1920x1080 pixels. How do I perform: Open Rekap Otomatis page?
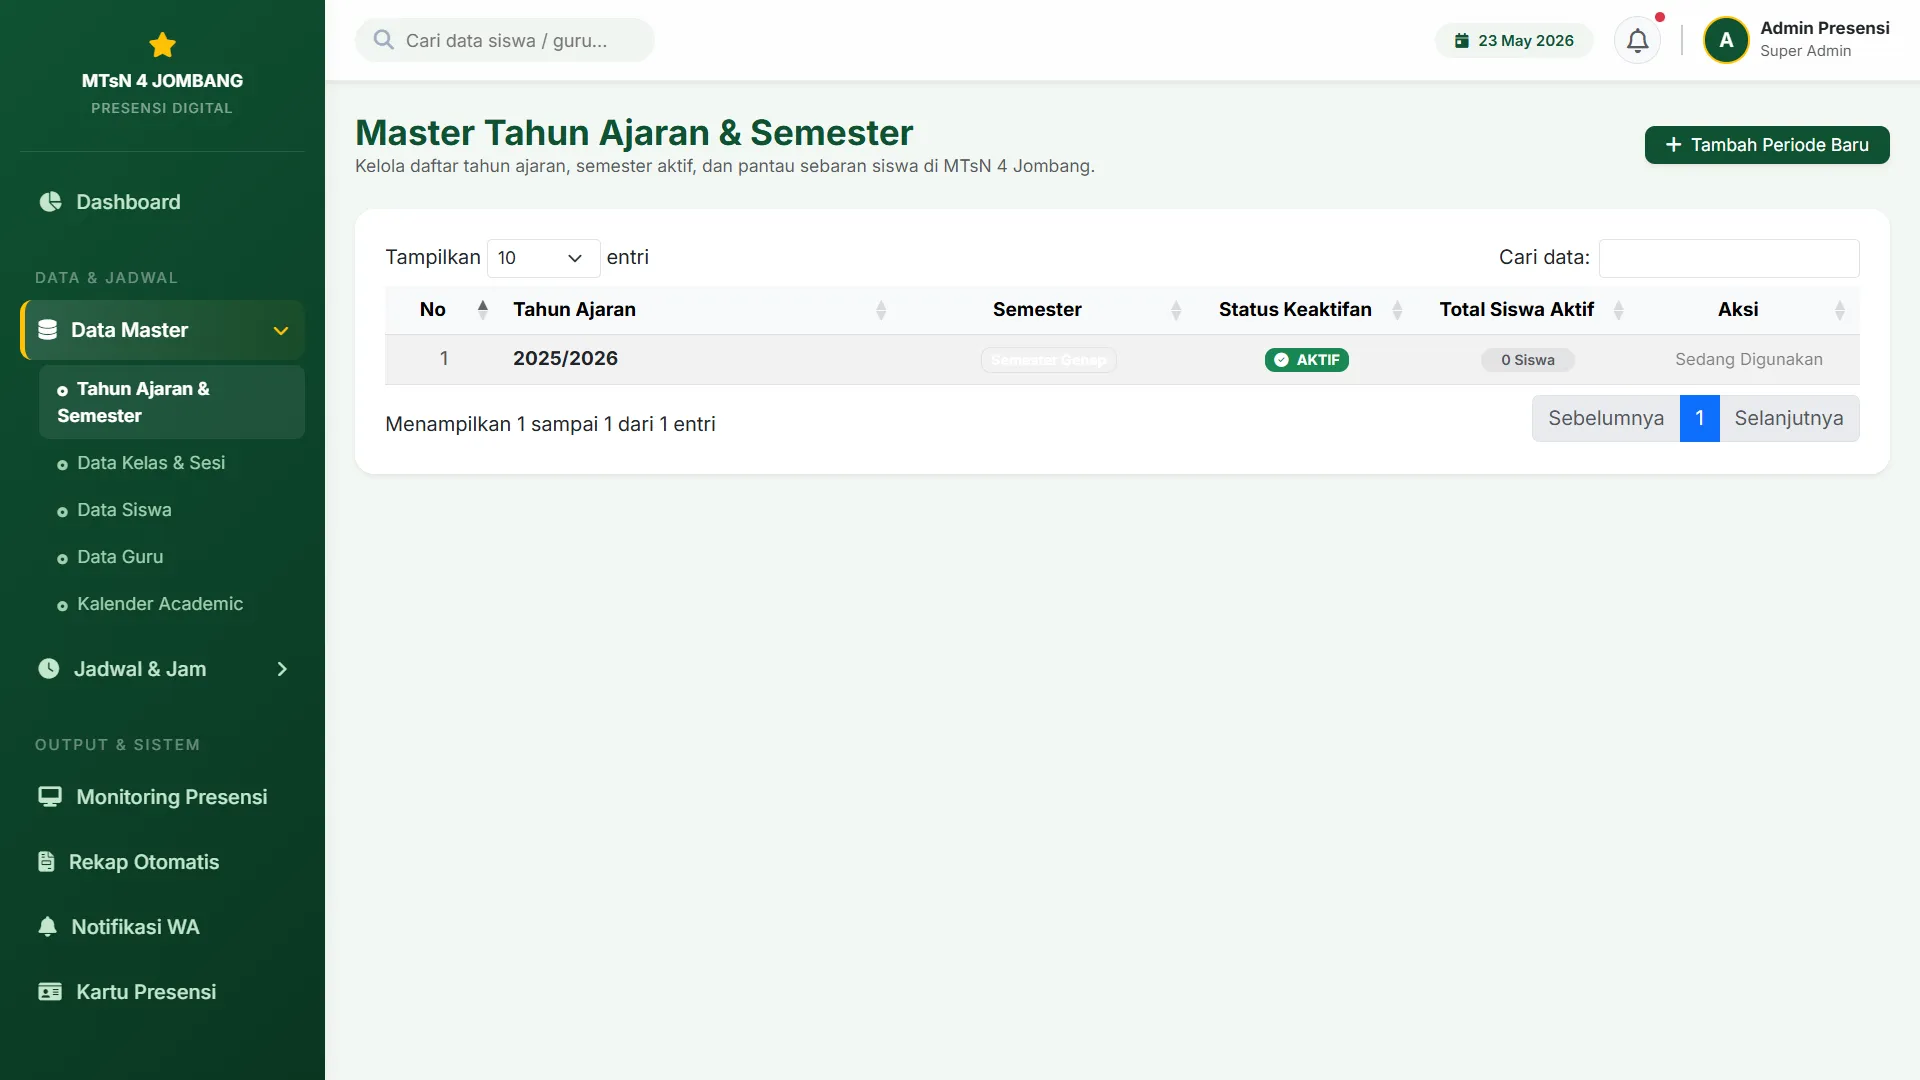click(162, 862)
